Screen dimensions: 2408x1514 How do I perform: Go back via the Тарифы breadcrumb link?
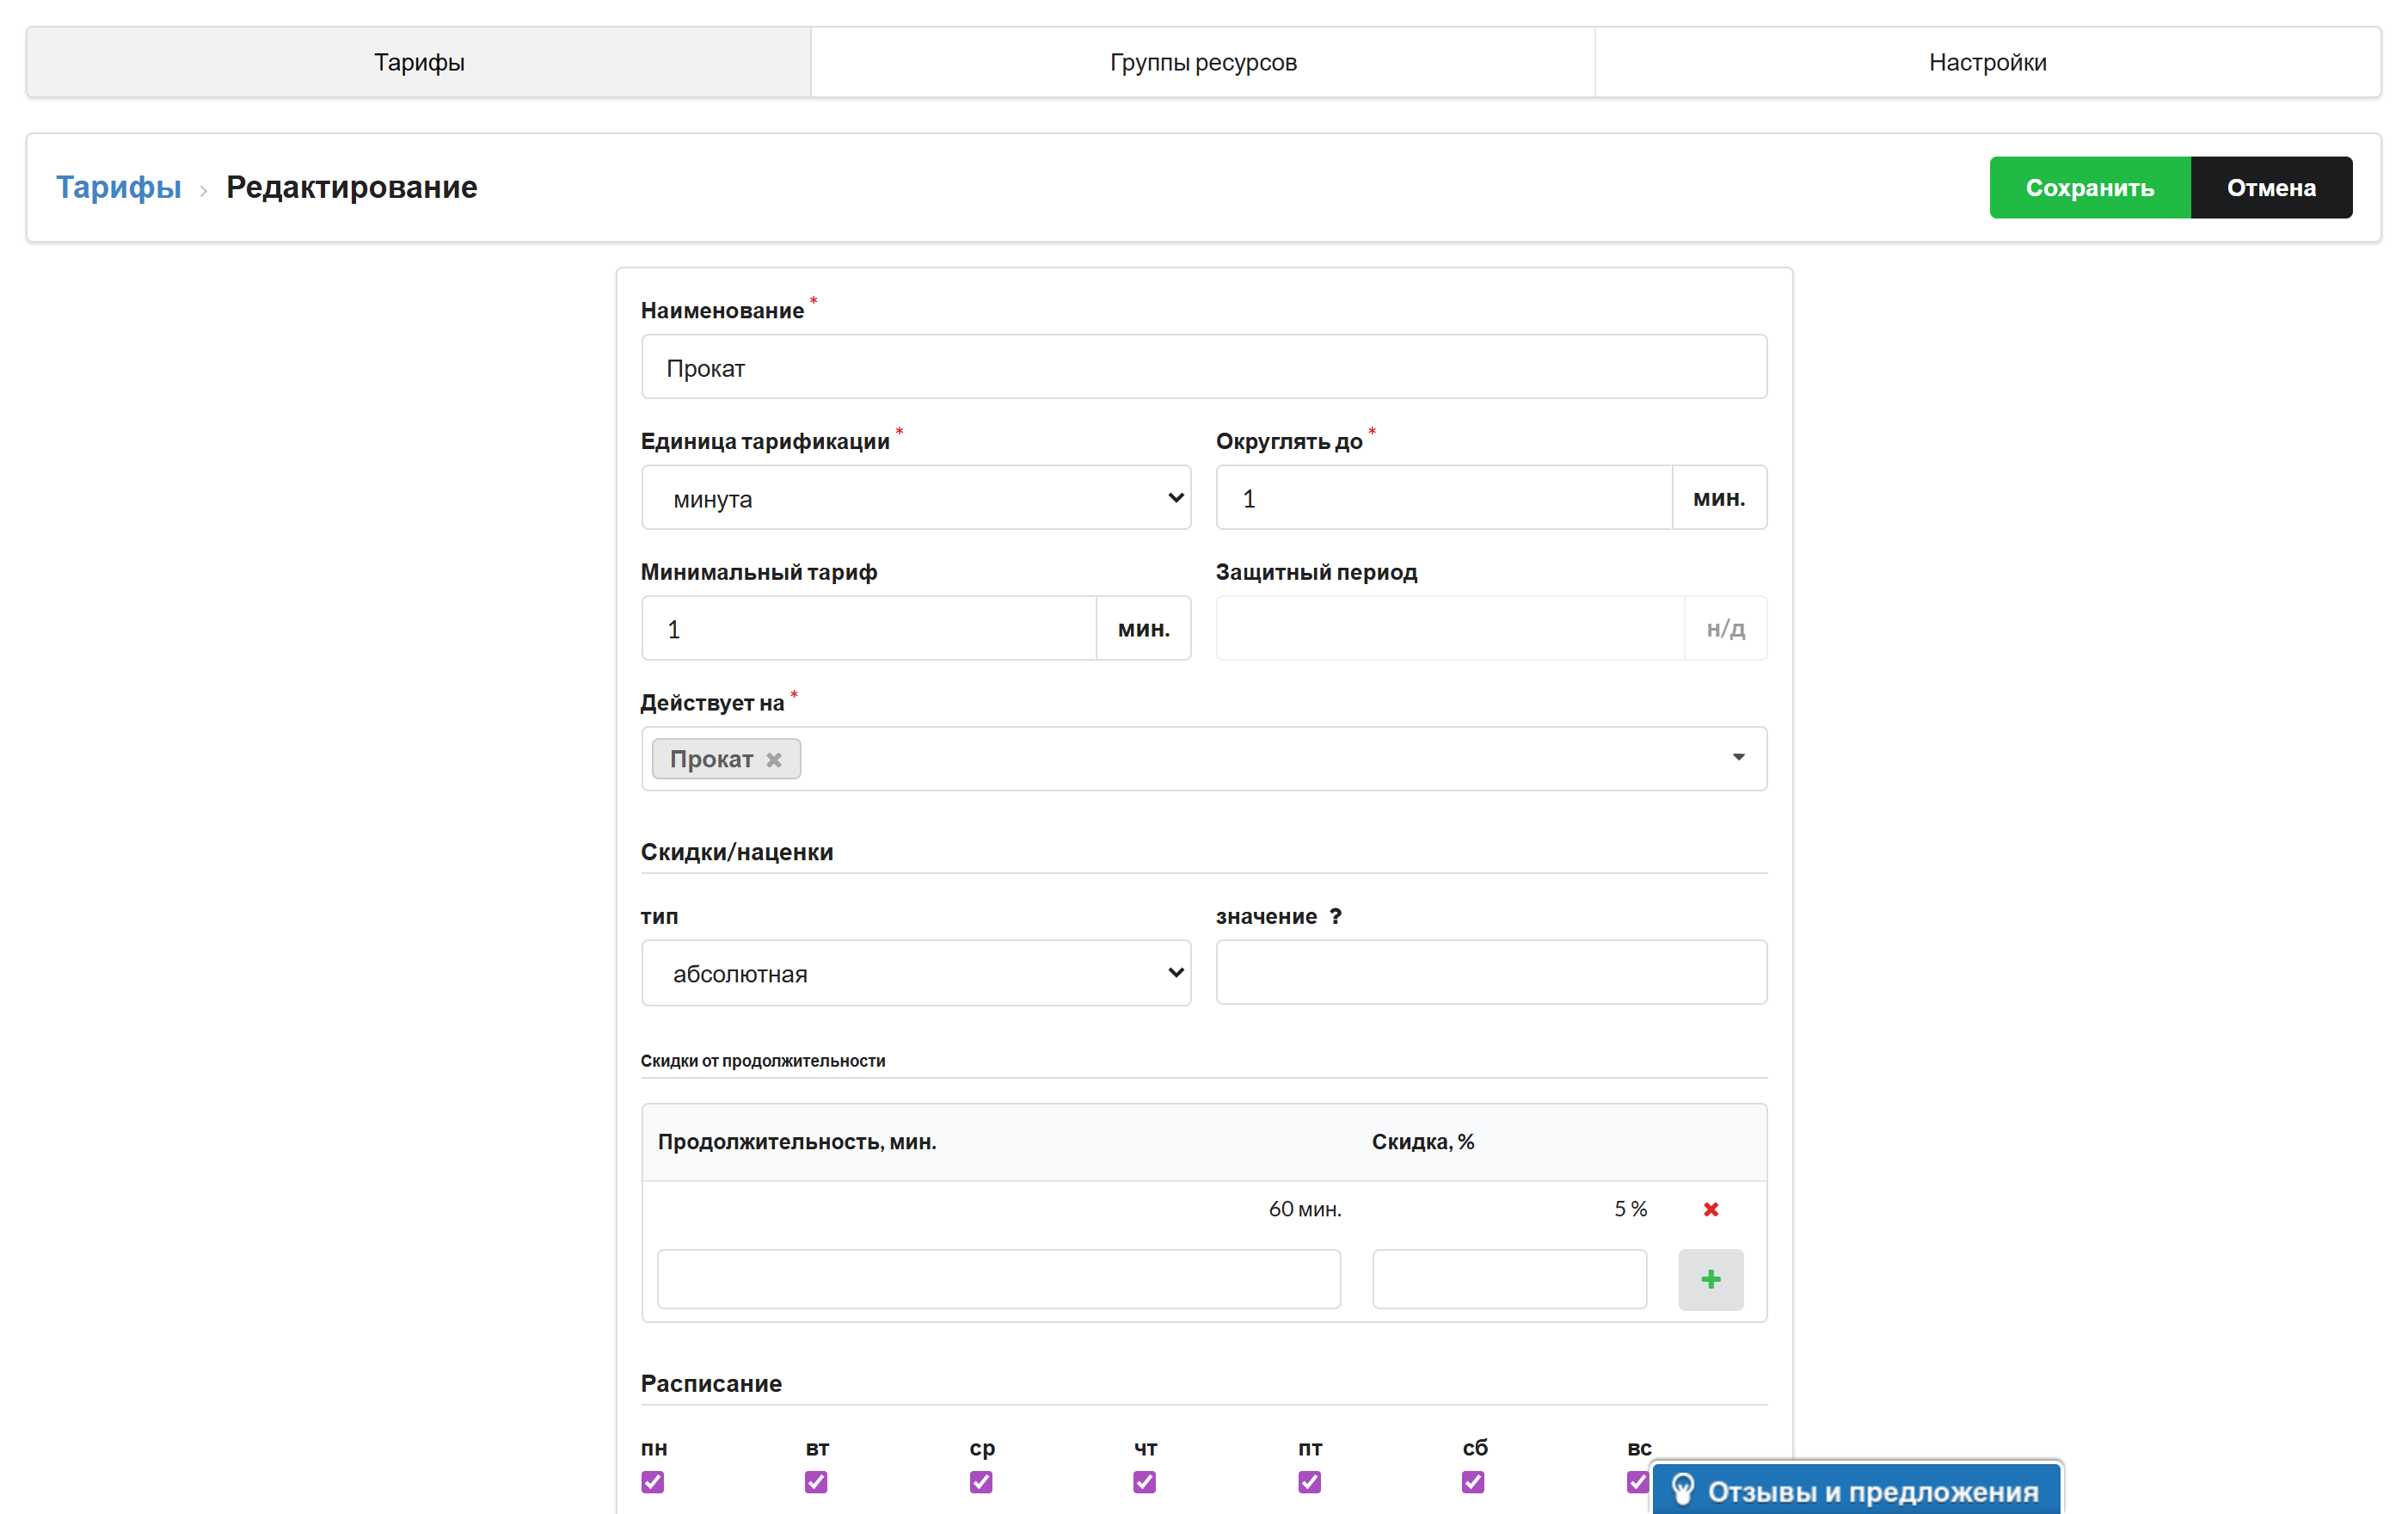coord(118,187)
